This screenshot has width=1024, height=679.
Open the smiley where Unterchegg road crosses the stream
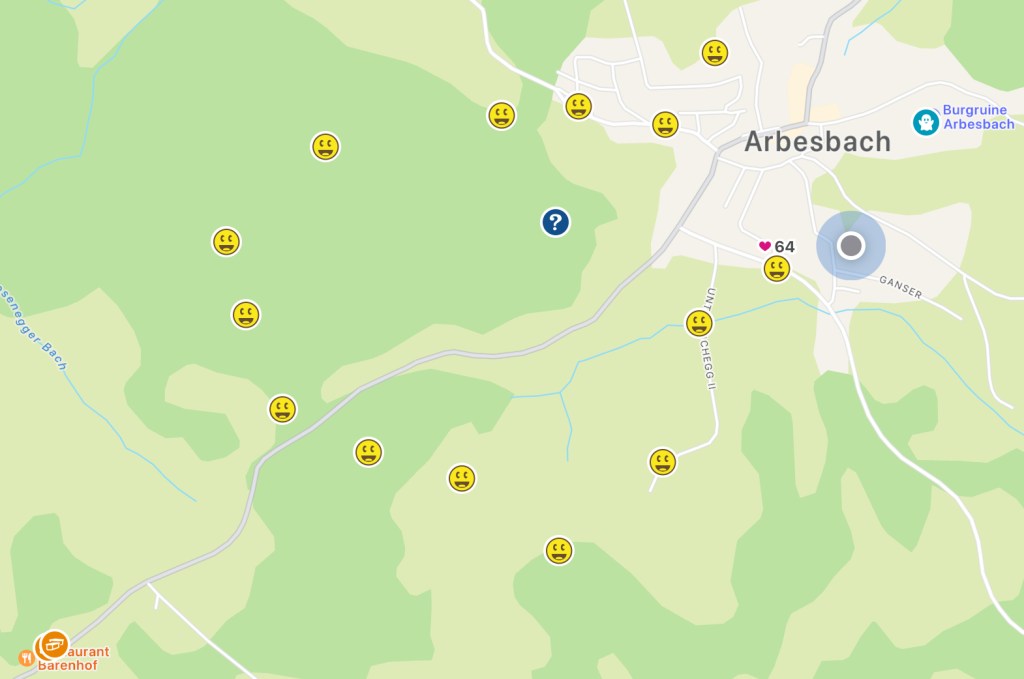(x=699, y=323)
